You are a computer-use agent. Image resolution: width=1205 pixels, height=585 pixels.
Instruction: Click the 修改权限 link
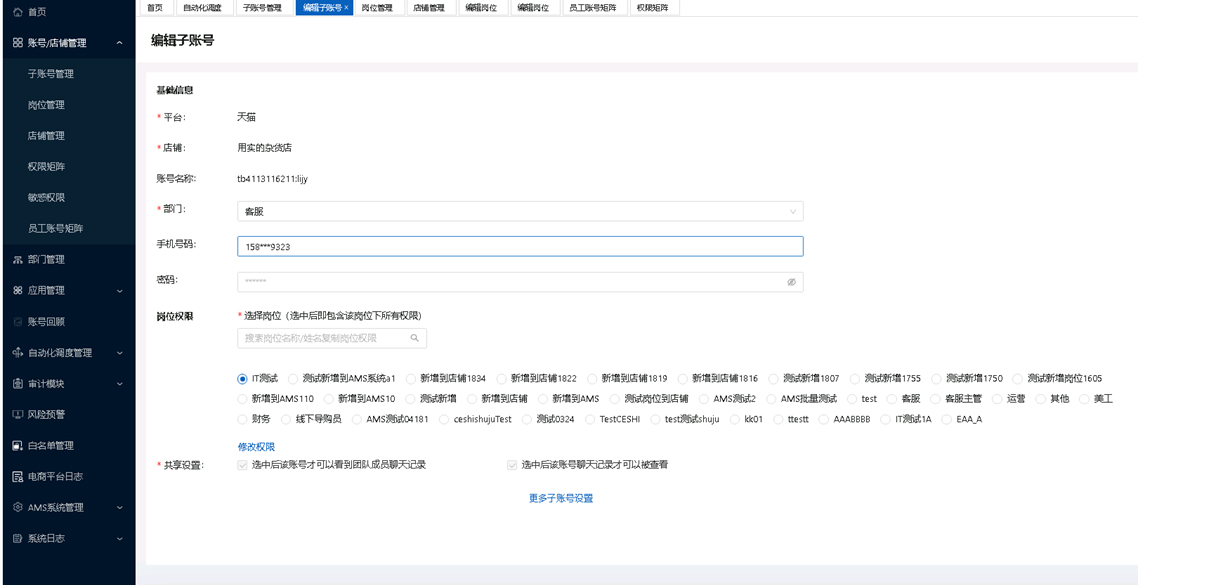(x=256, y=447)
